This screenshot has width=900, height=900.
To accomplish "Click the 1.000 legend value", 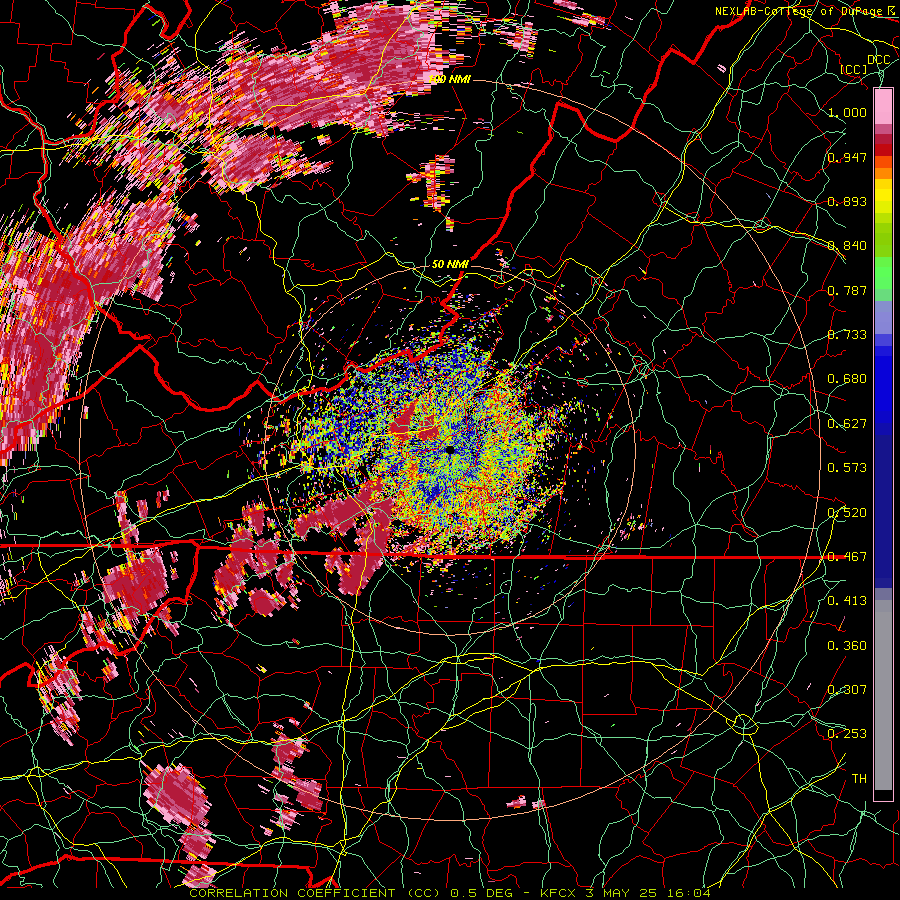I will [847, 112].
